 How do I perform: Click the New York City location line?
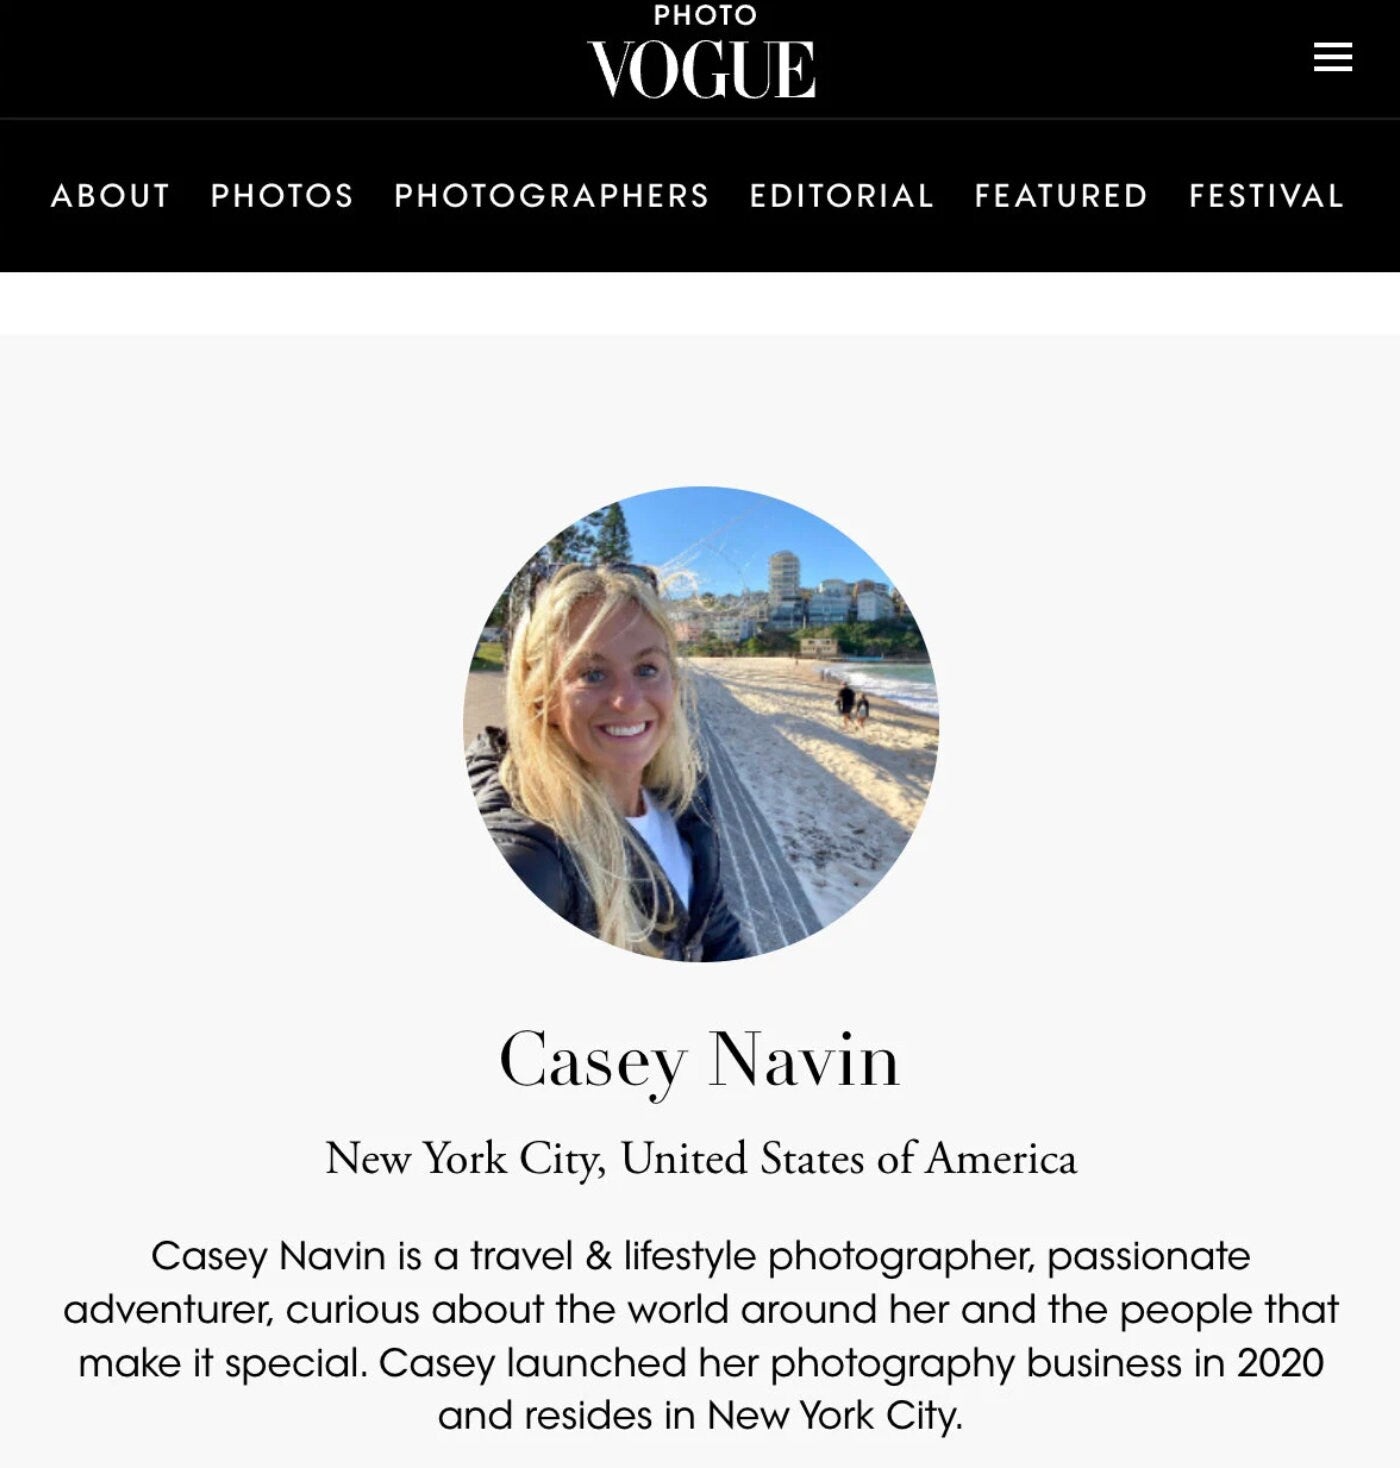tap(701, 1158)
